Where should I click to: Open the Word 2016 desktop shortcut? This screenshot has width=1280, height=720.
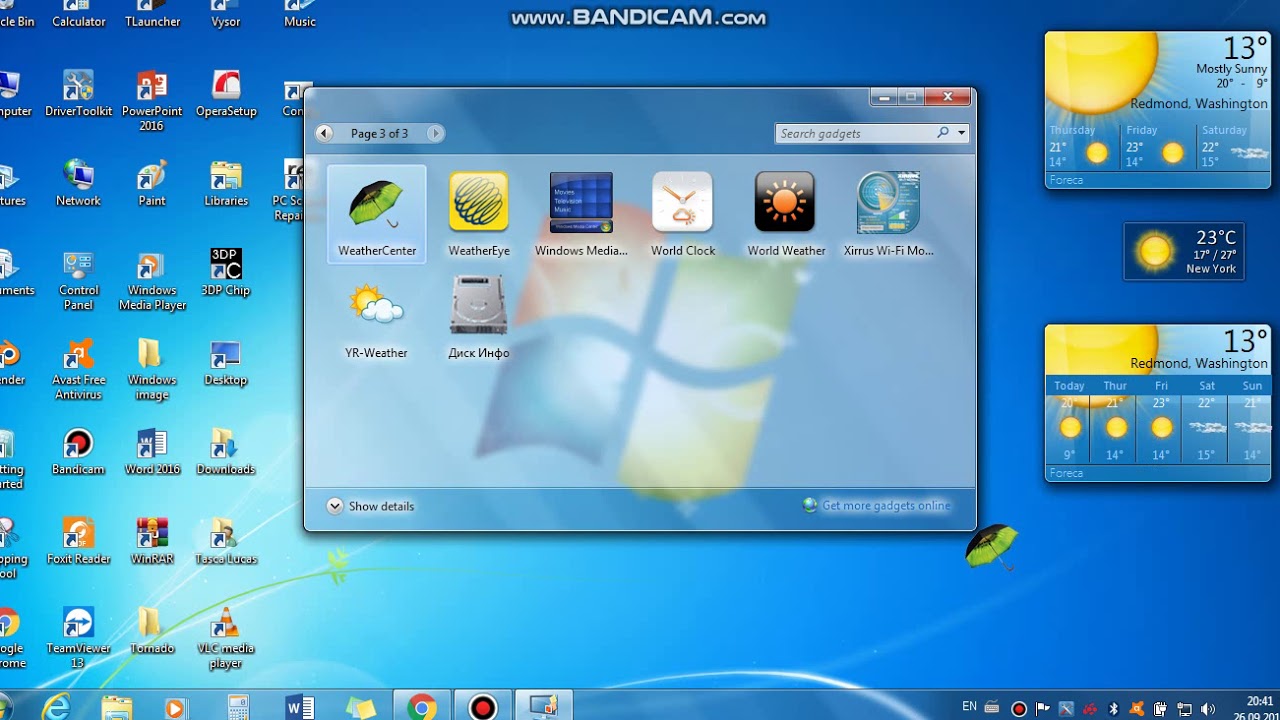coord(152,451)
